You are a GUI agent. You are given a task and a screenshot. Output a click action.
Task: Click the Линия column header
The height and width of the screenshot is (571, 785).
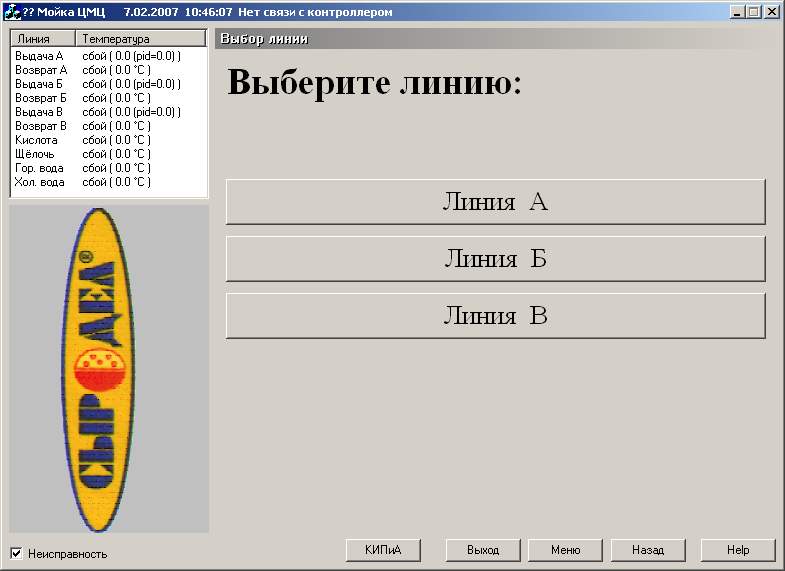[43, 39]
